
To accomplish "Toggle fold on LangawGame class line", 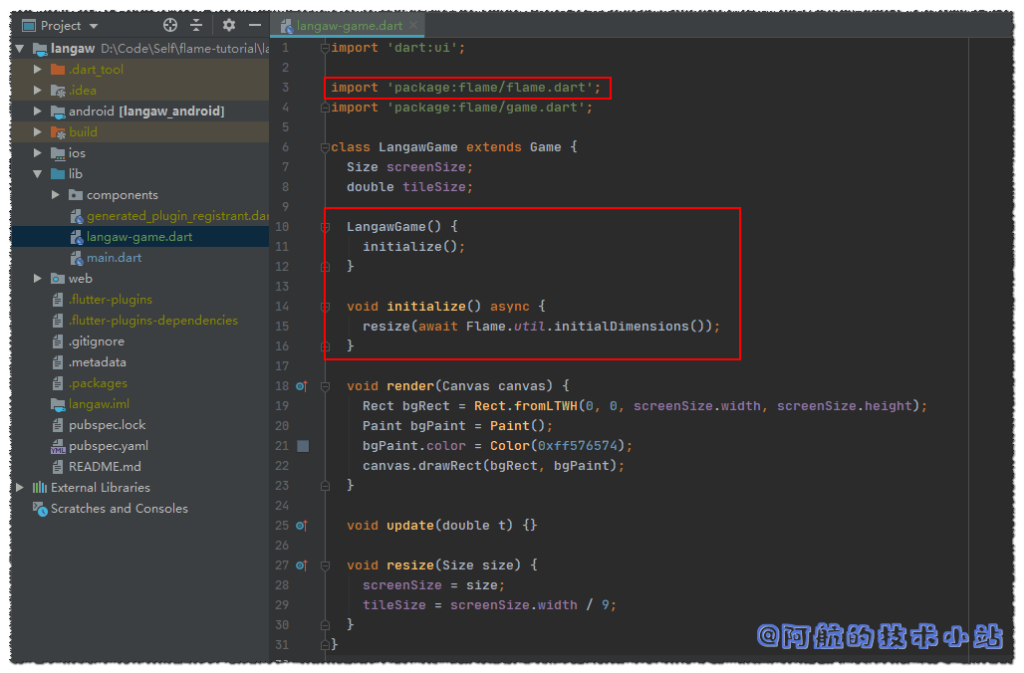I will coord(324,147).
